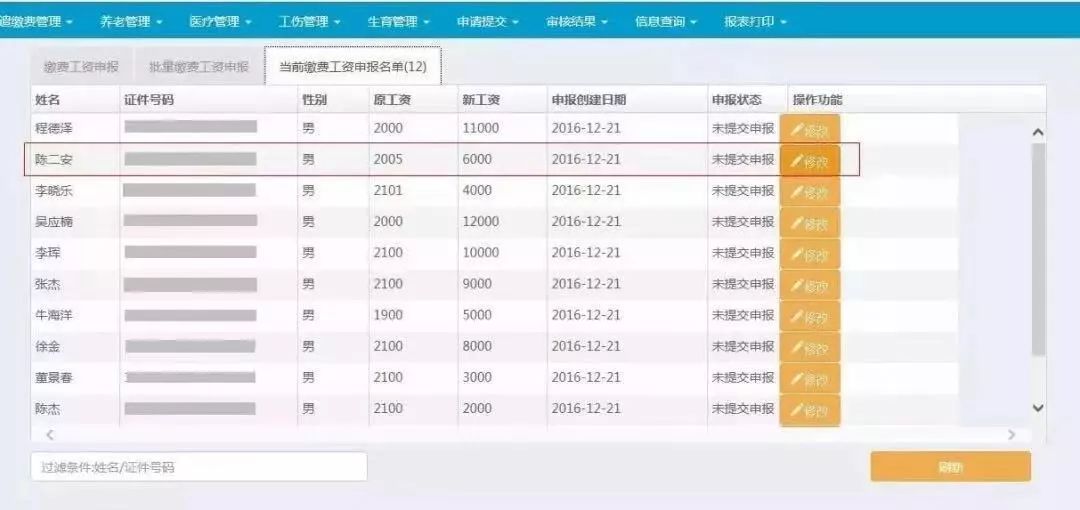Click 未提交申报 status in 徐金's row
This screenshot has width=1080, height=510.
pyautogui.click(x=743, y=346)
